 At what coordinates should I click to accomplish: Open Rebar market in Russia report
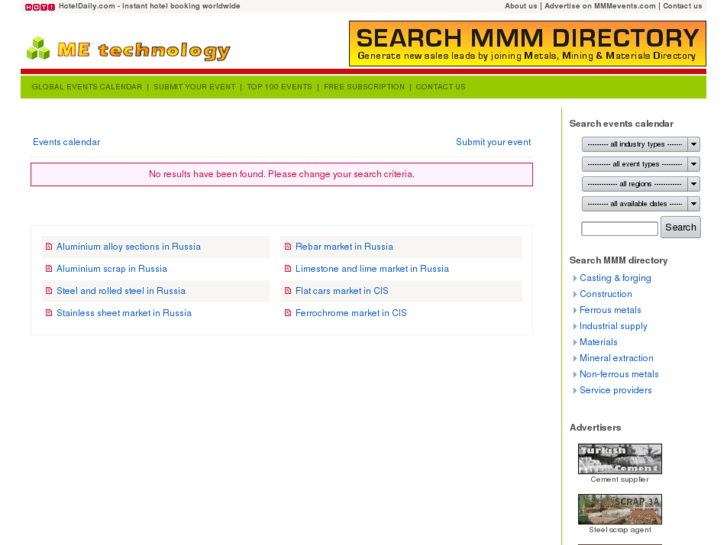pos(344,247)
